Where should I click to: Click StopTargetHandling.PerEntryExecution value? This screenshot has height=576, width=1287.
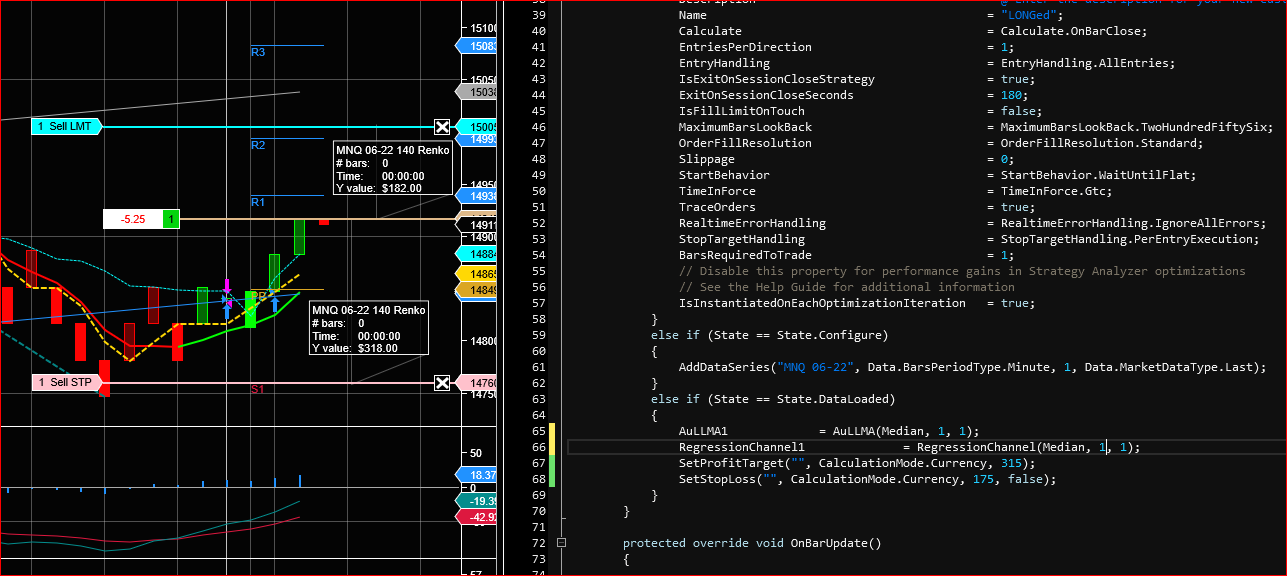point(1127,239)
